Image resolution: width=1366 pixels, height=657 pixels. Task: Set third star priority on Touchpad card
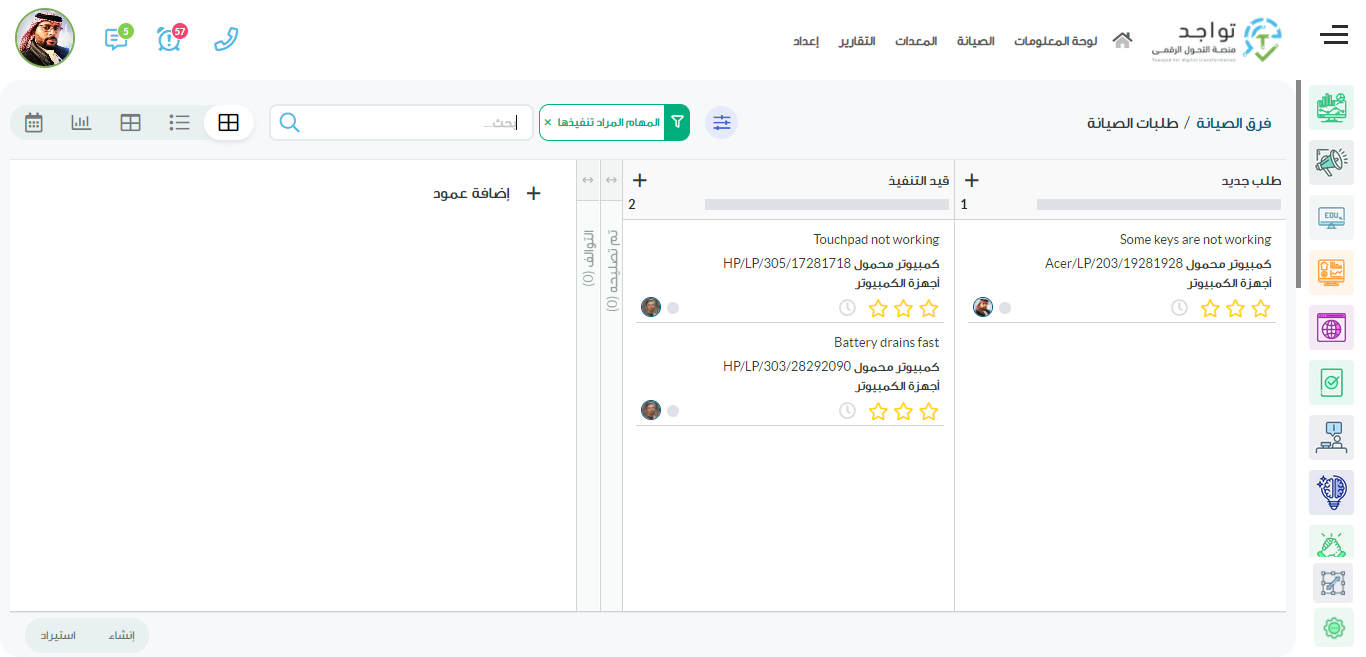[878, 308]
